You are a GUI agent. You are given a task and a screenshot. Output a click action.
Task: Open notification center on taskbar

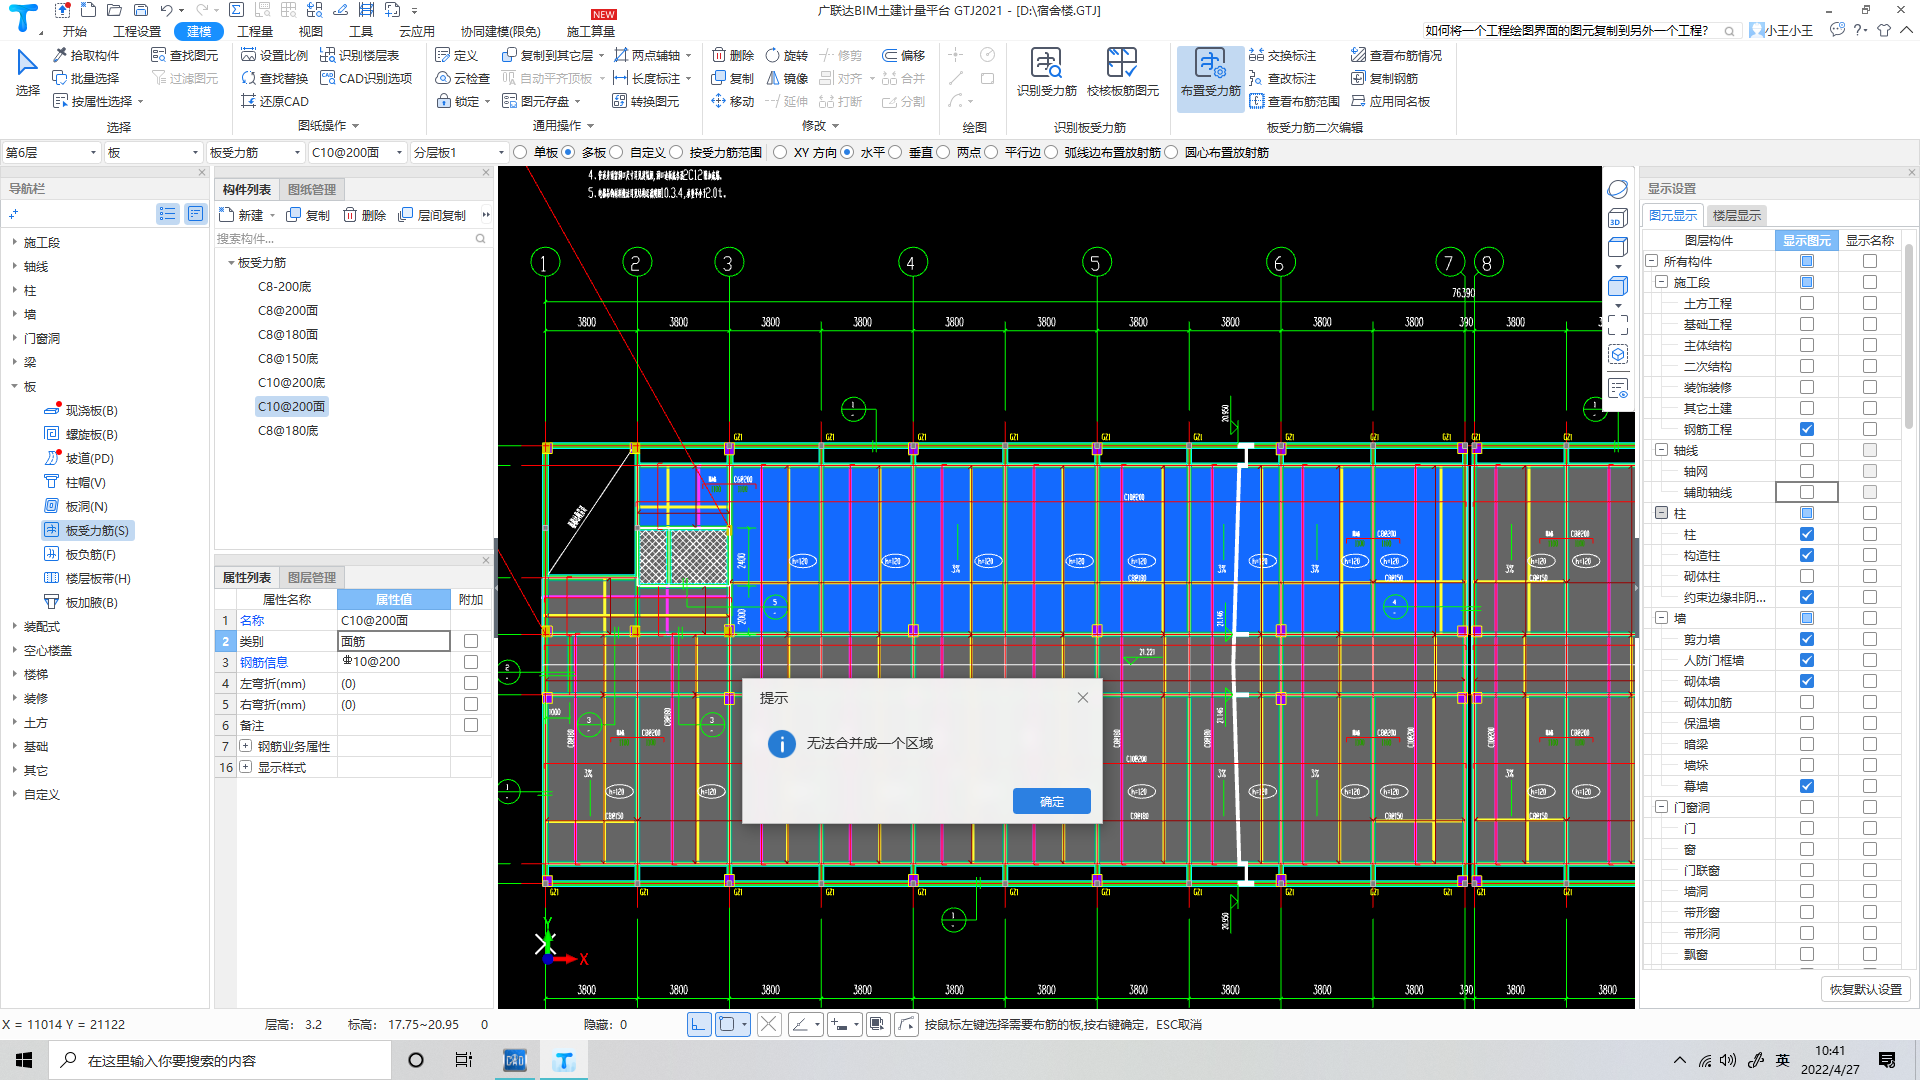click(1887, 1060)
